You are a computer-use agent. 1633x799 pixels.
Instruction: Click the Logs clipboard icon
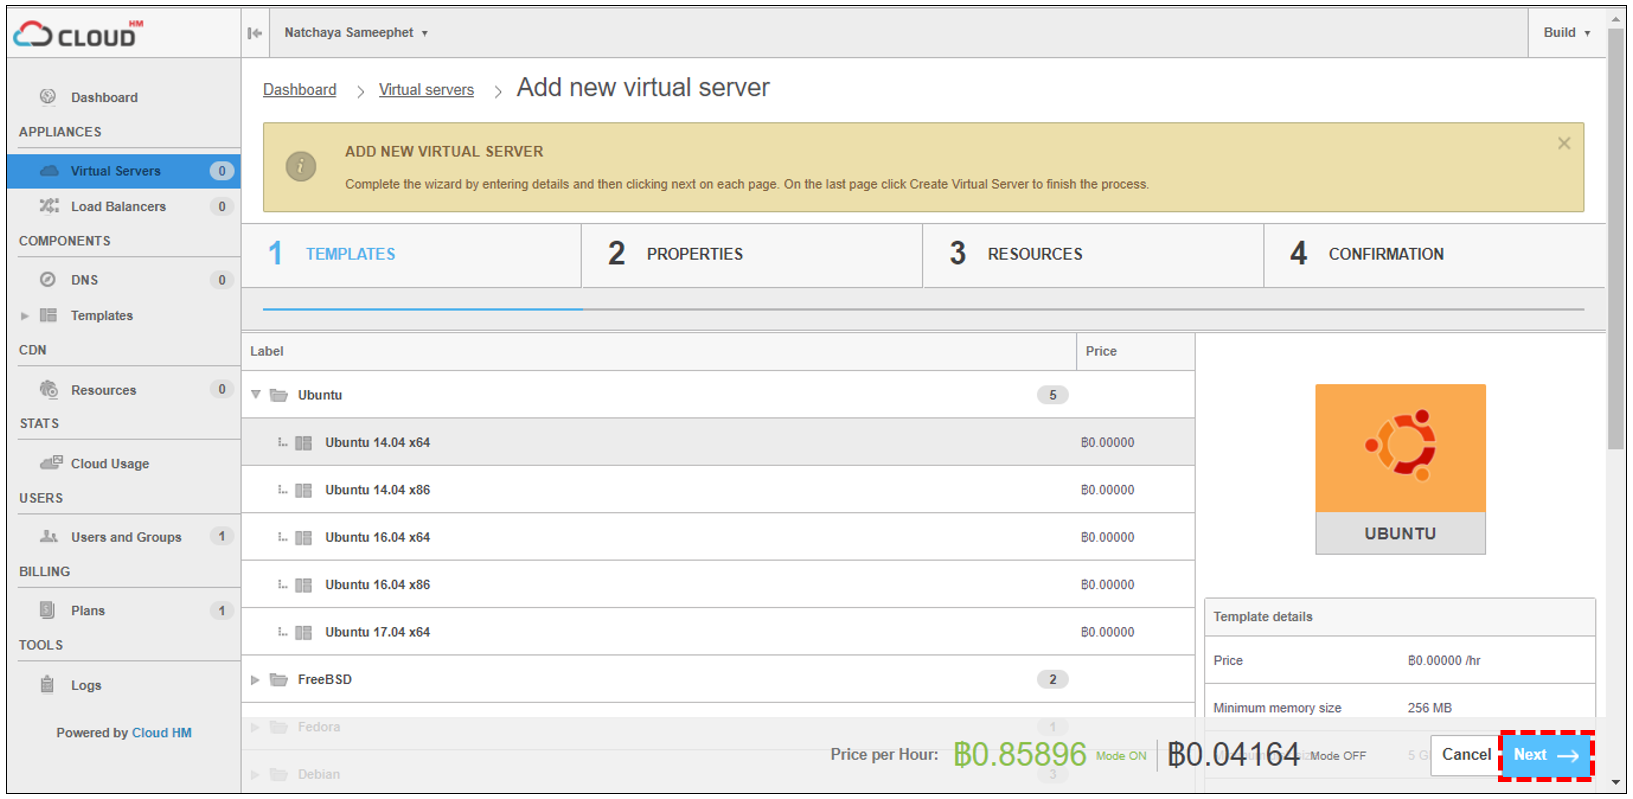click(x=47, y=685)
